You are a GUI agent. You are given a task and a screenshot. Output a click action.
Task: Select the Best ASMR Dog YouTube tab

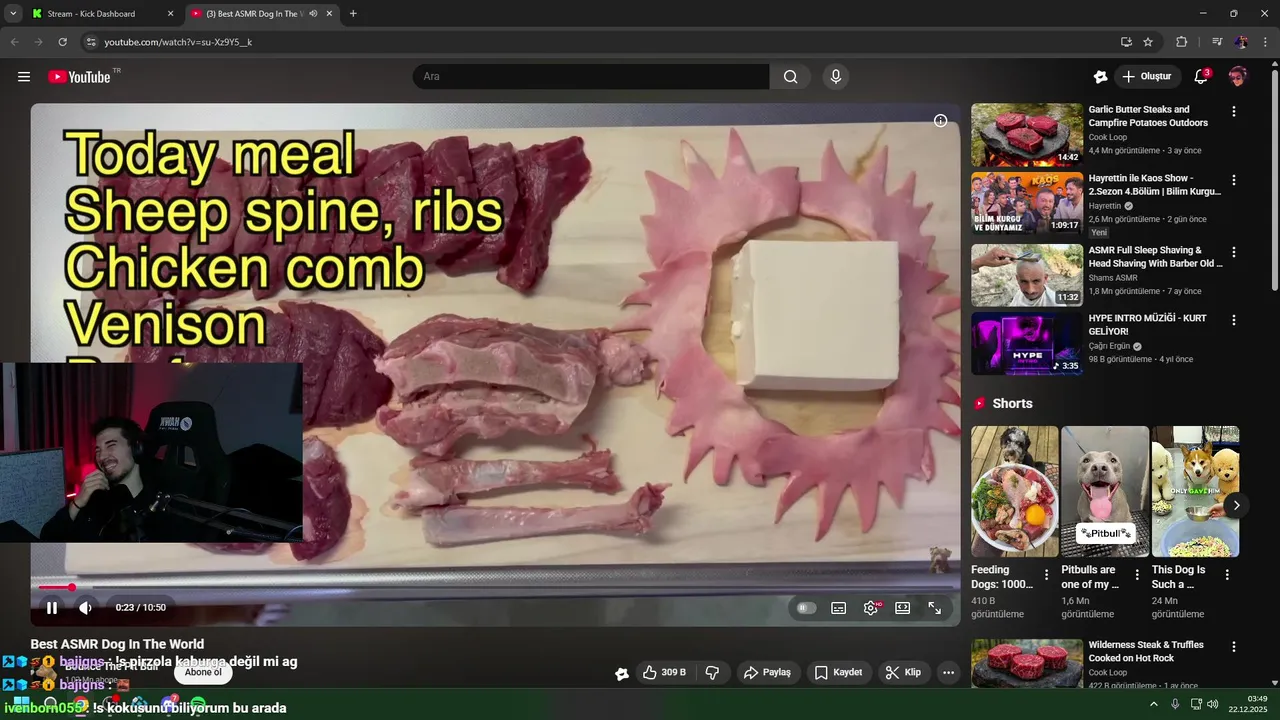click(253, 14)
